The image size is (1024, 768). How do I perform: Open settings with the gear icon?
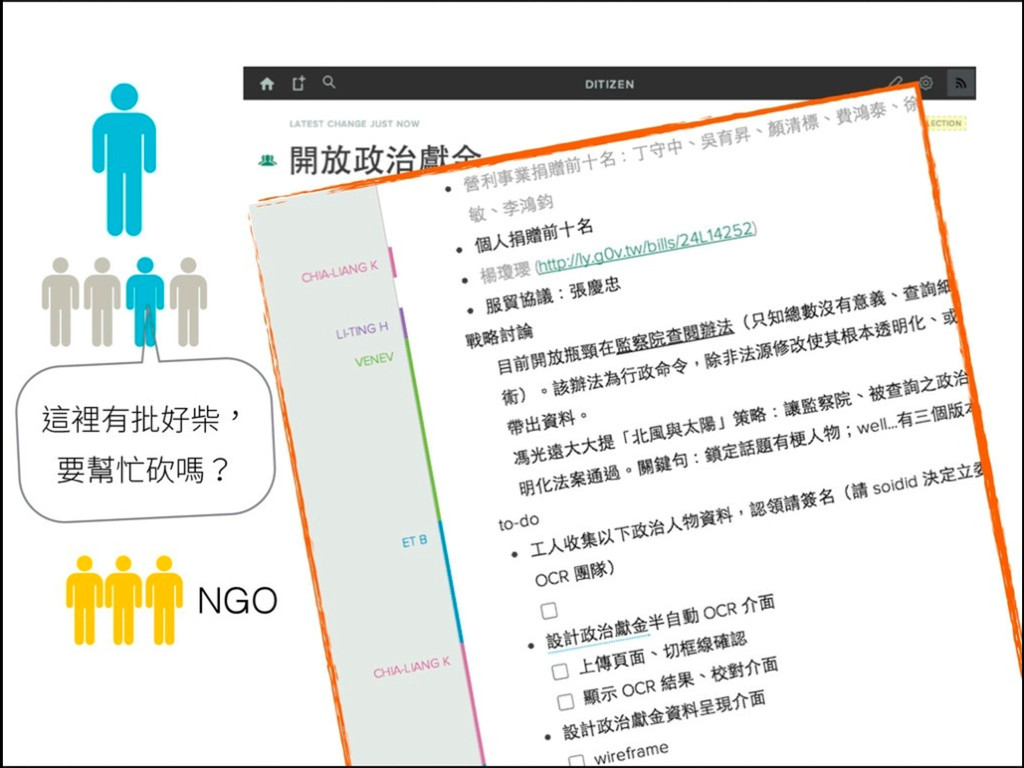tap(925, 83)
